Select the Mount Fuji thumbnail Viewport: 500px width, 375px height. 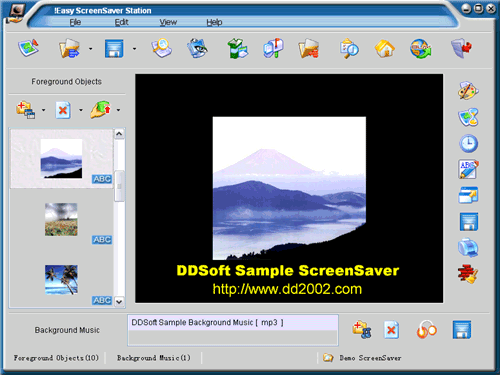tap(61, 159)
